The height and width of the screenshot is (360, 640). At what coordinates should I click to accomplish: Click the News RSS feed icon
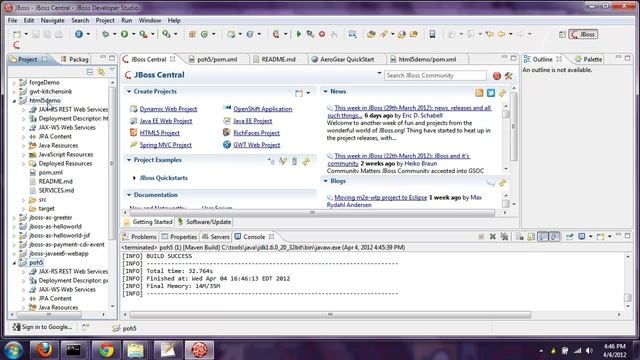click(x=479, y=93)
